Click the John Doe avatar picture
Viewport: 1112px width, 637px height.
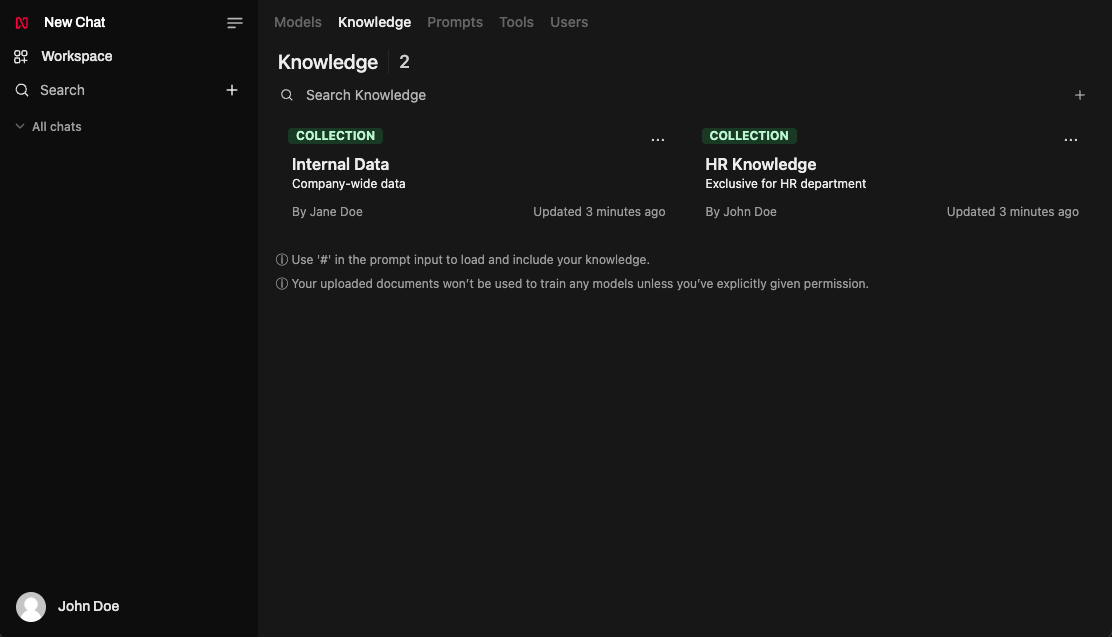(x=31, y=607)
